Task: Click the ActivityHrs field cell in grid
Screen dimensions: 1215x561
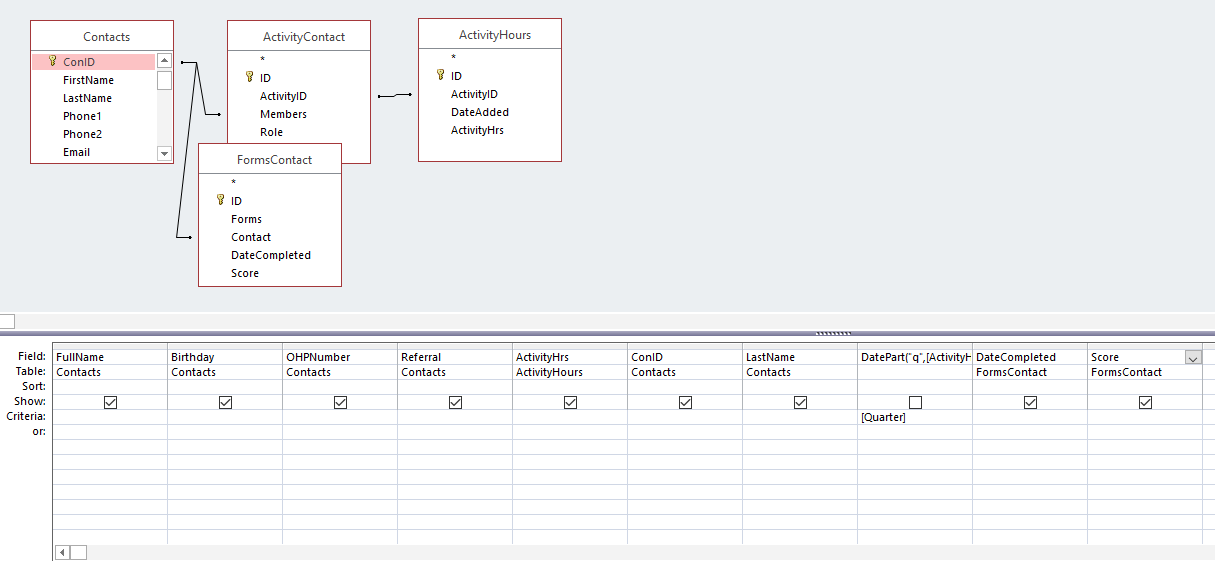Action: [x=570, y=357]
